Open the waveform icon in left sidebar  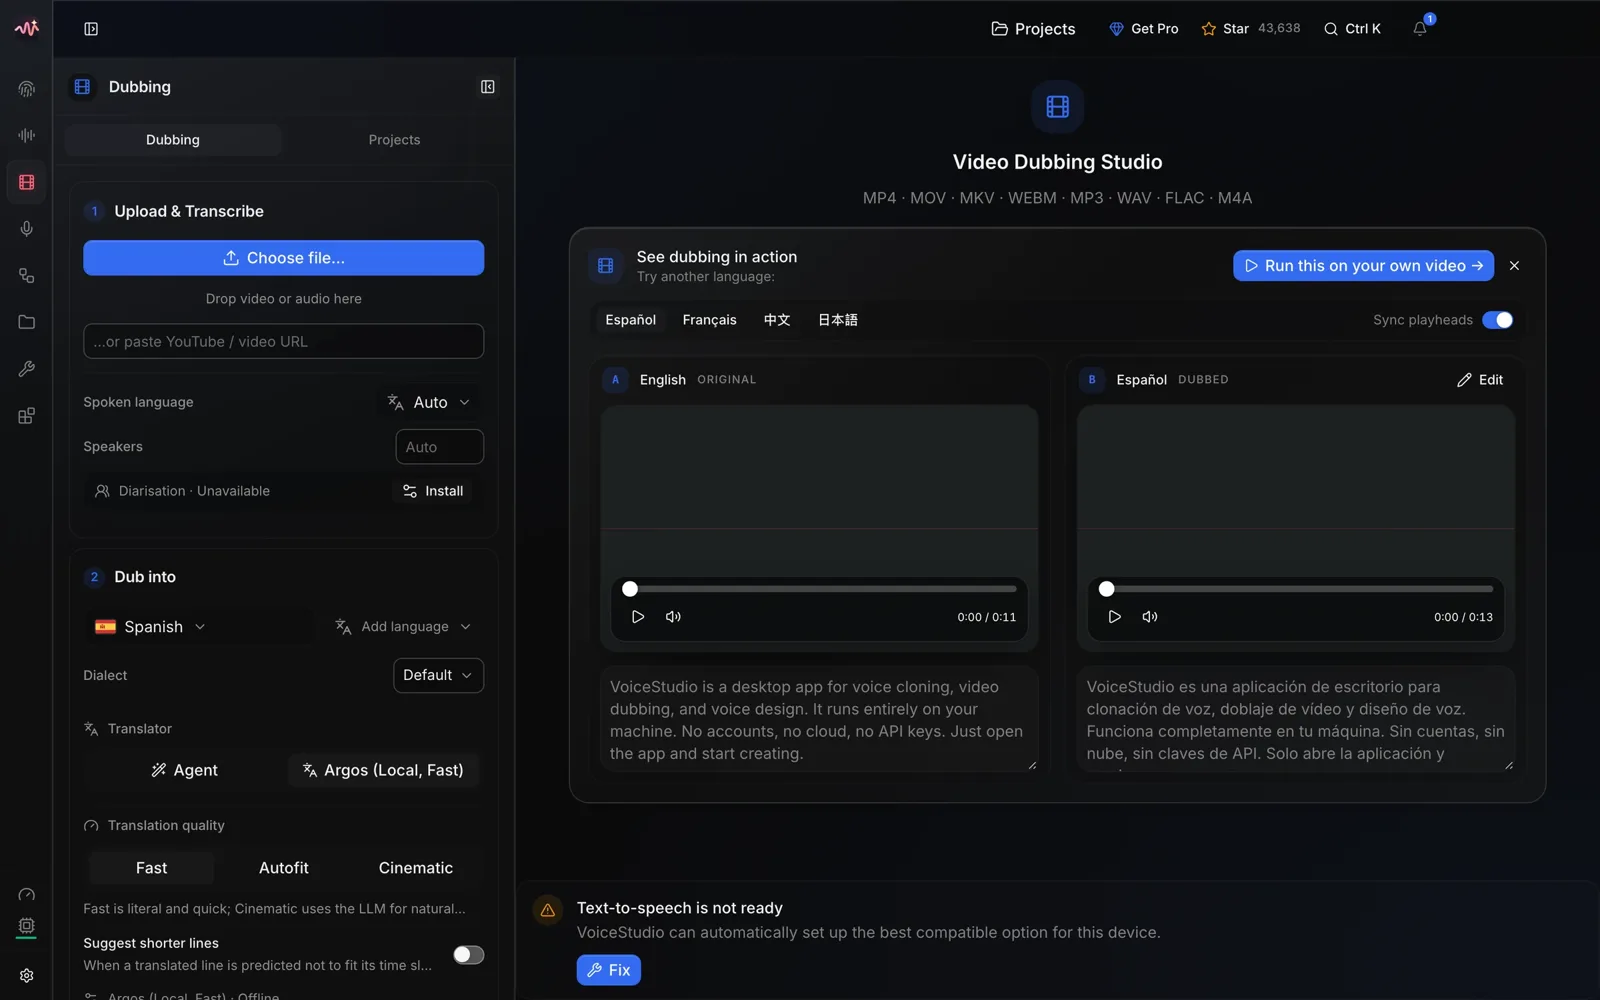[27, 135]
